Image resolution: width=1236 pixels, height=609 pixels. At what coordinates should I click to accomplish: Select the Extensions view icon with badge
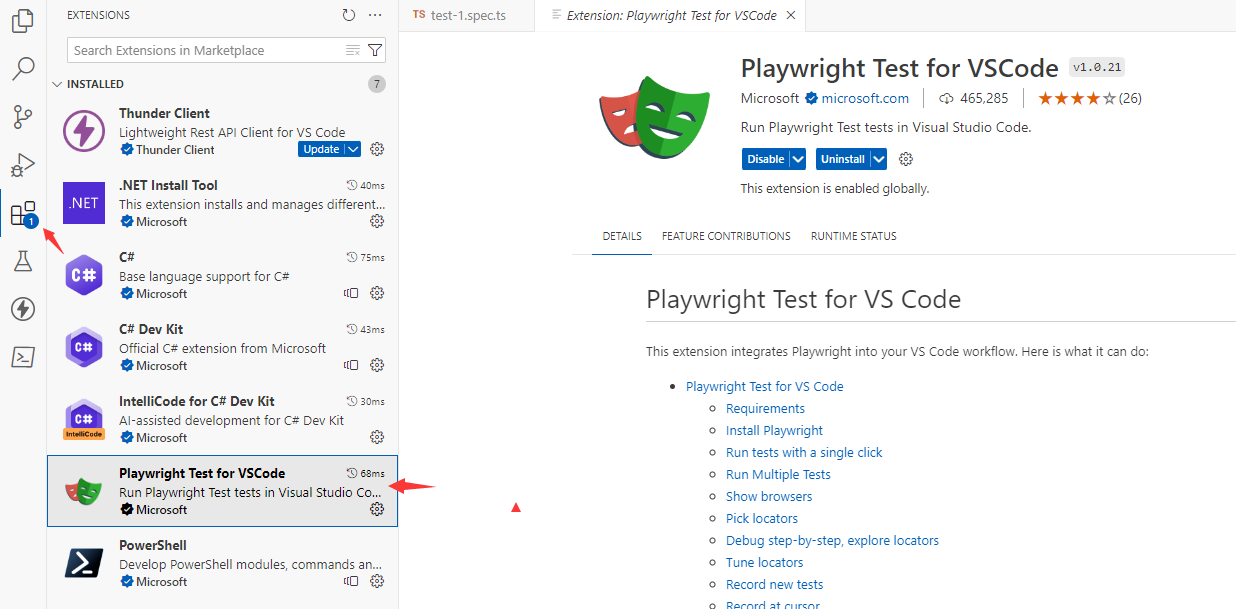[x=23, y=213]
